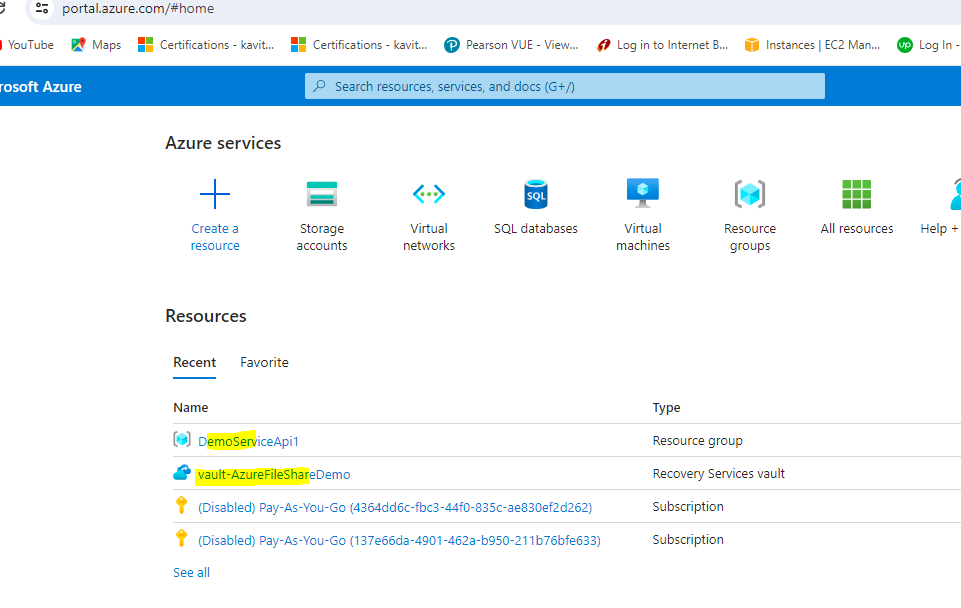Click the Storage accounts label
This screenshot has width=961, height=608.
tap(322, 237)
